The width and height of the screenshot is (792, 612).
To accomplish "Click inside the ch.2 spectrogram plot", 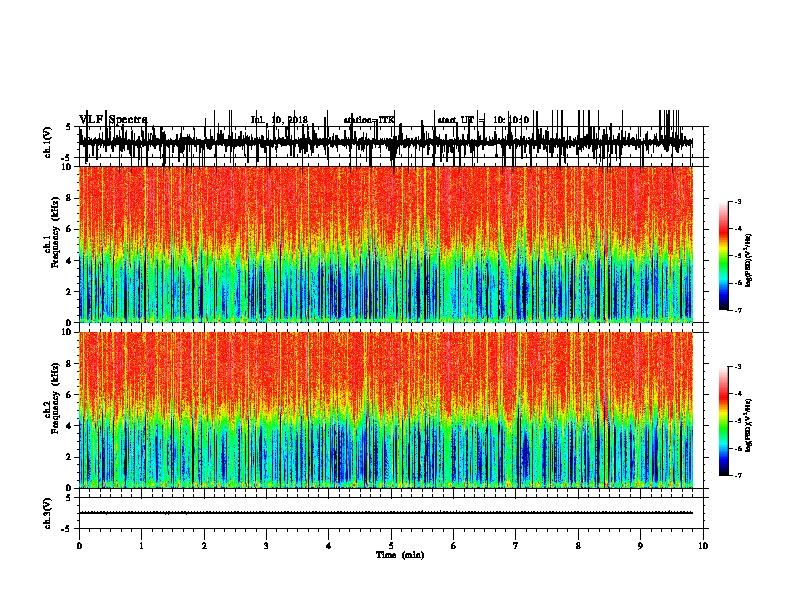I will (x=386, y=410).
